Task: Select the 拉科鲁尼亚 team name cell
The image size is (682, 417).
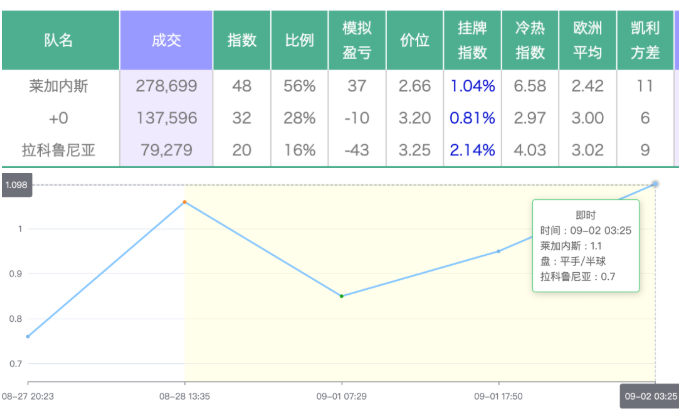Action: click(x=59, y=152)
